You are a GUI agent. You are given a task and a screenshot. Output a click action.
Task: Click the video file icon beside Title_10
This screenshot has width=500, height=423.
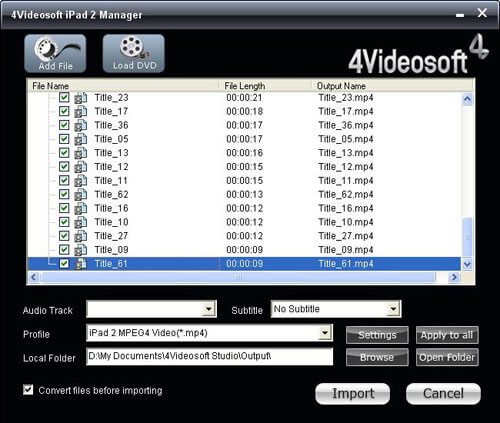point(80,222)
